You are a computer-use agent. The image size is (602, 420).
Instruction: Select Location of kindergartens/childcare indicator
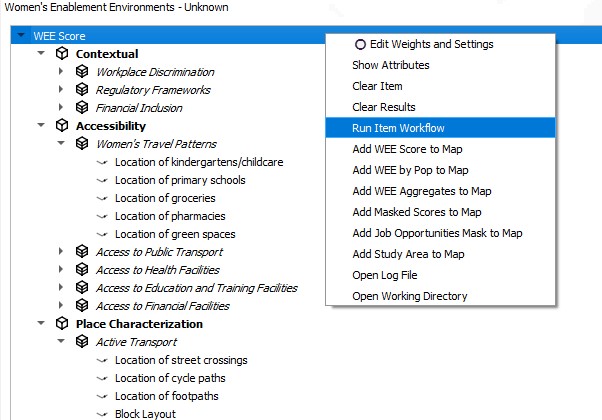point(199,162)
